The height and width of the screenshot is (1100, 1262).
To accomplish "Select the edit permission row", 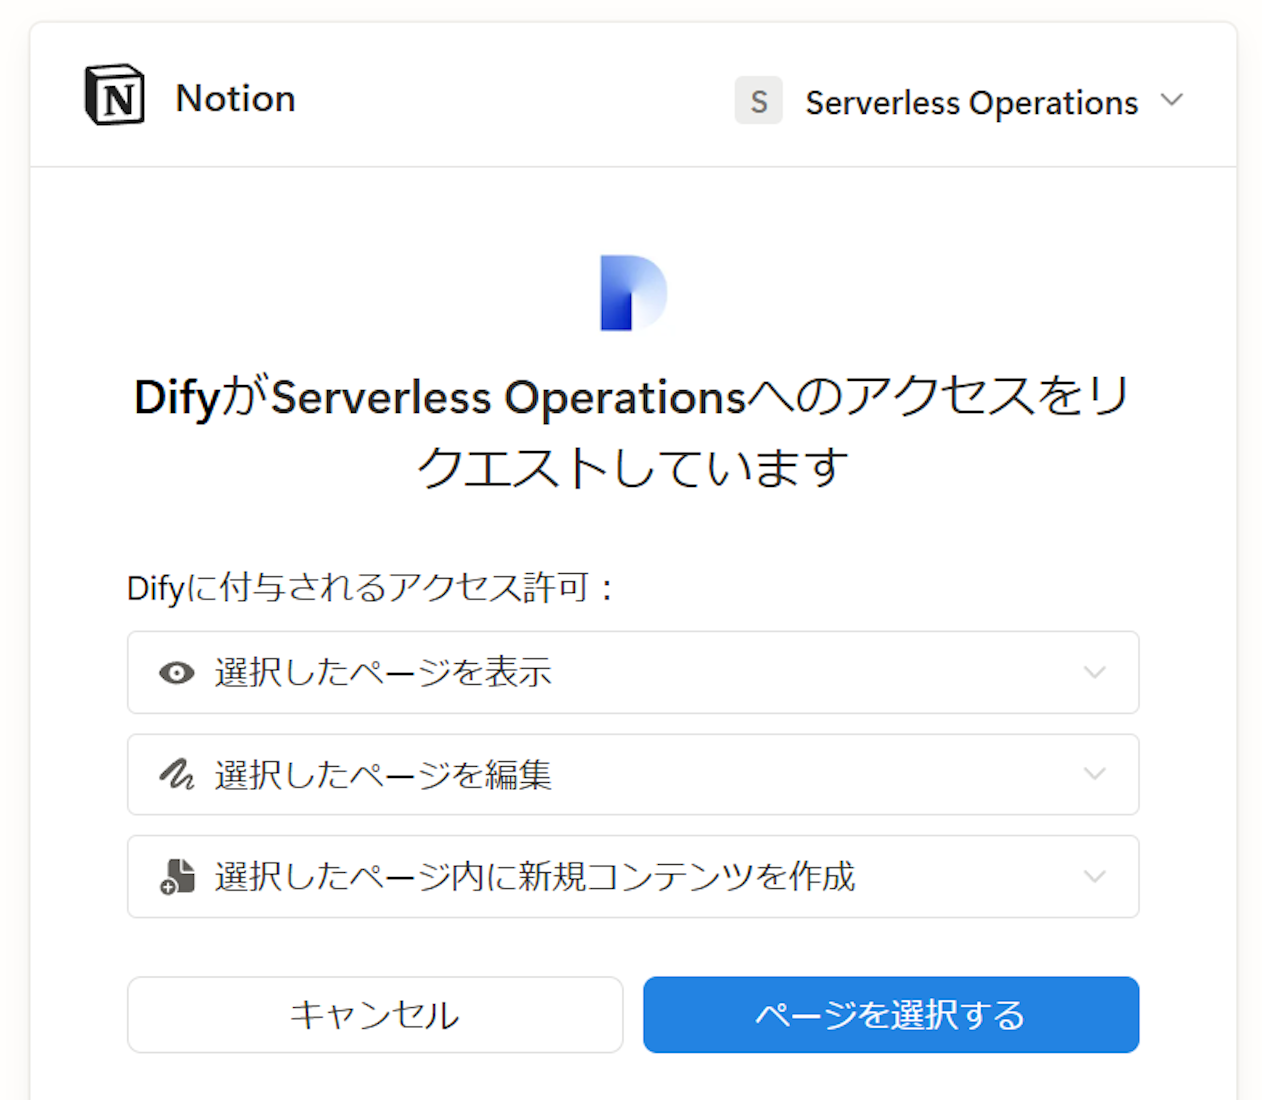I will coord(632,774).
